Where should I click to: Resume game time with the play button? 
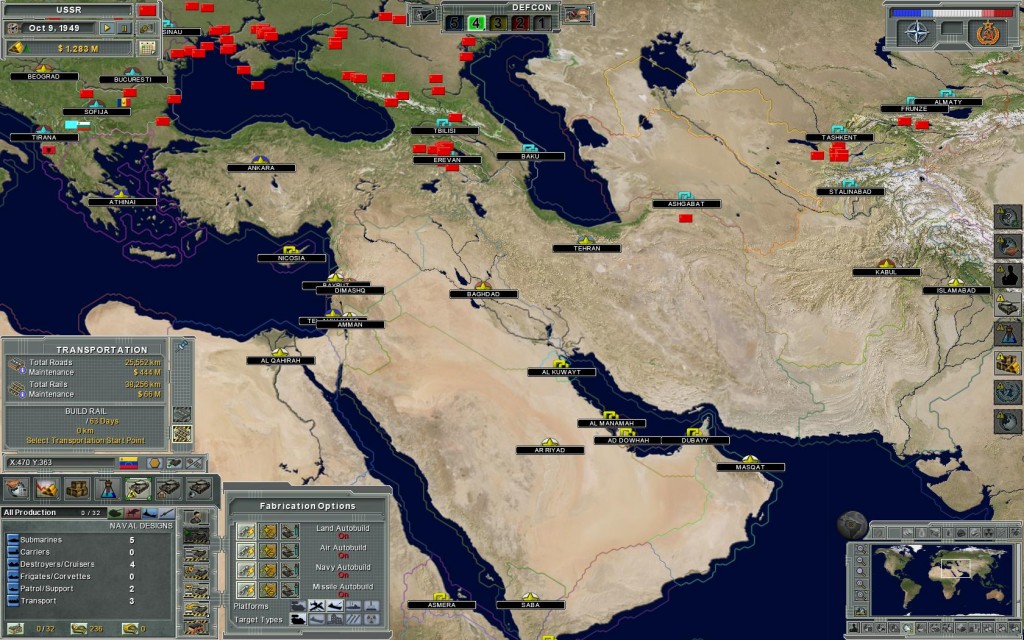[106, 28]
